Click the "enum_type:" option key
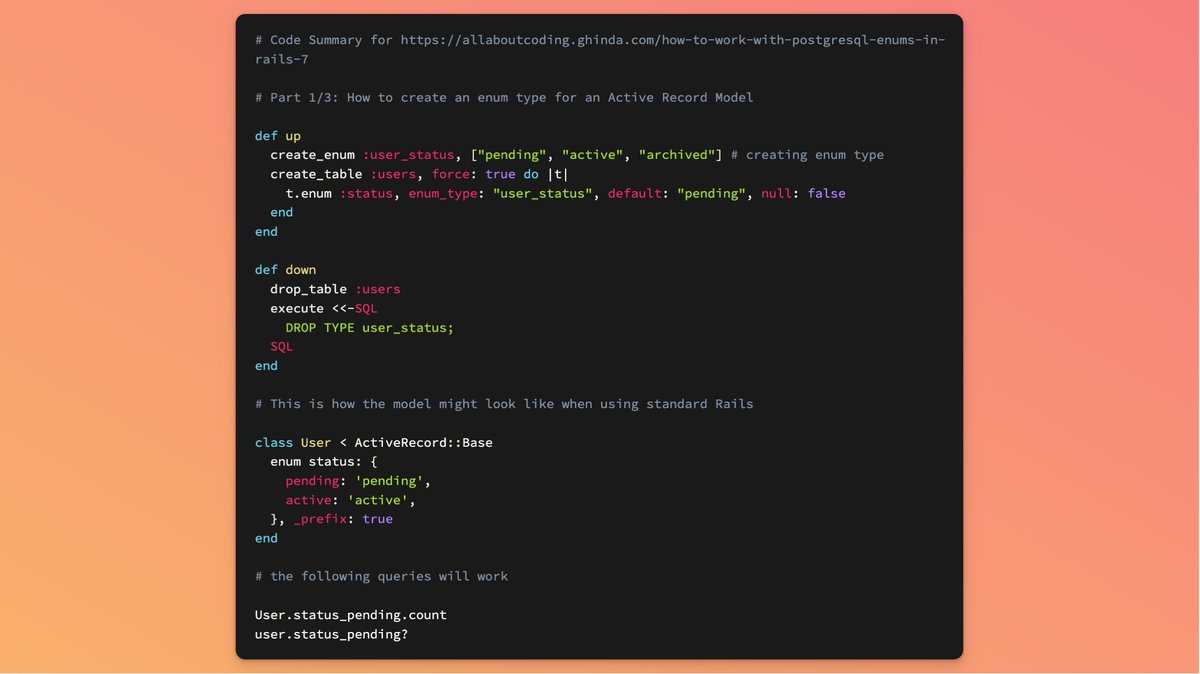The height and width of the screenshot is (674, 1200). click(447, 193)
